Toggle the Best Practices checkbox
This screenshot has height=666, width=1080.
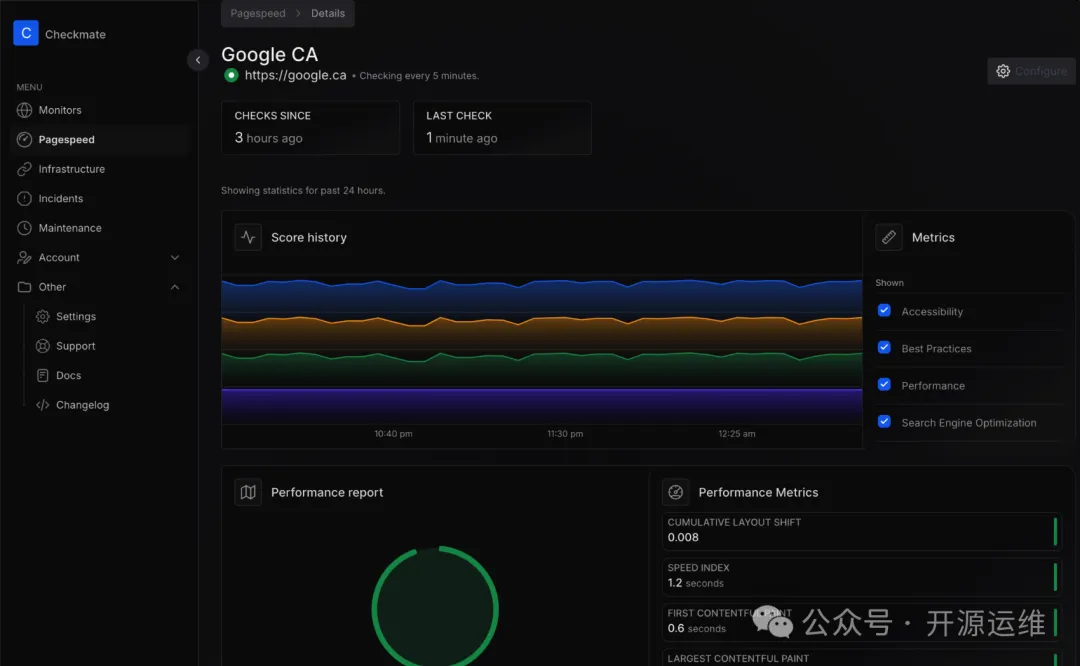click(x=884, y=348)
